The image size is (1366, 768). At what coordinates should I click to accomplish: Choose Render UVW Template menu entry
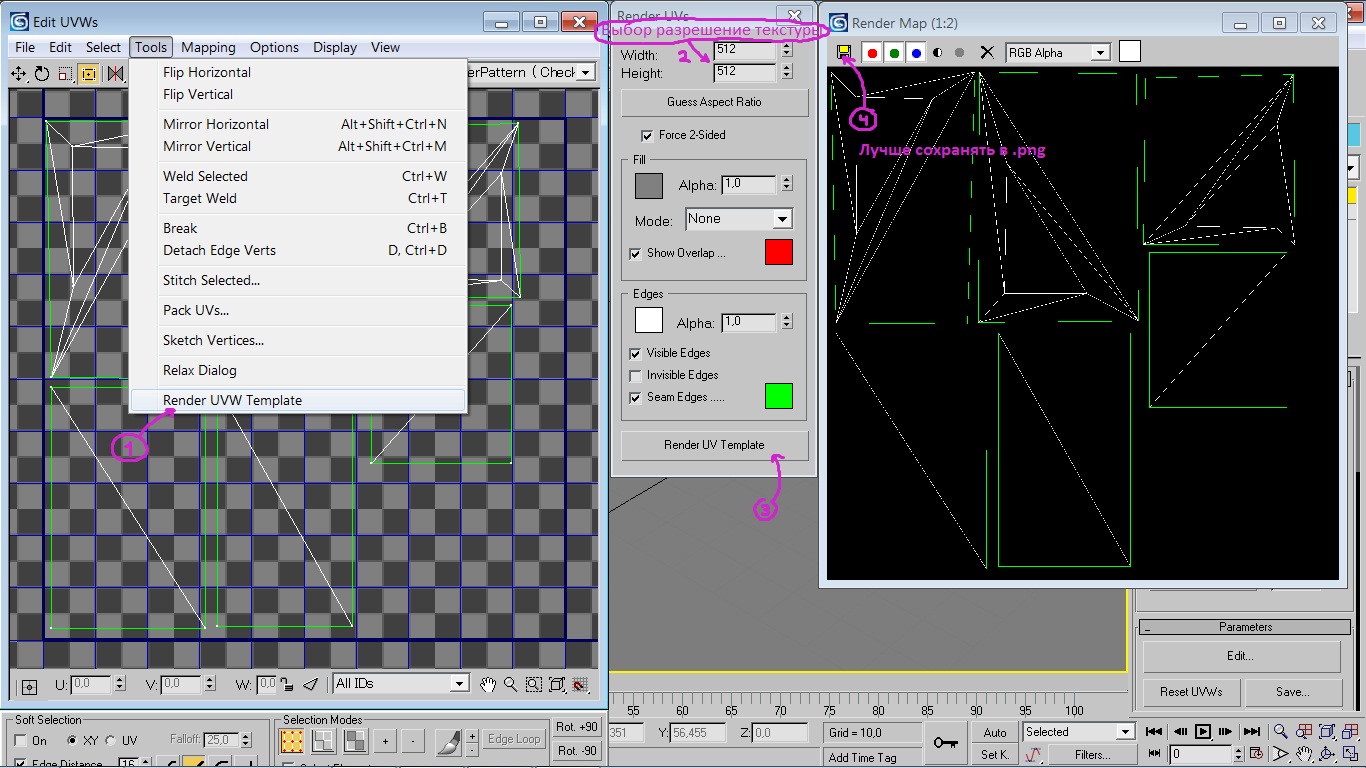(232, 400)
